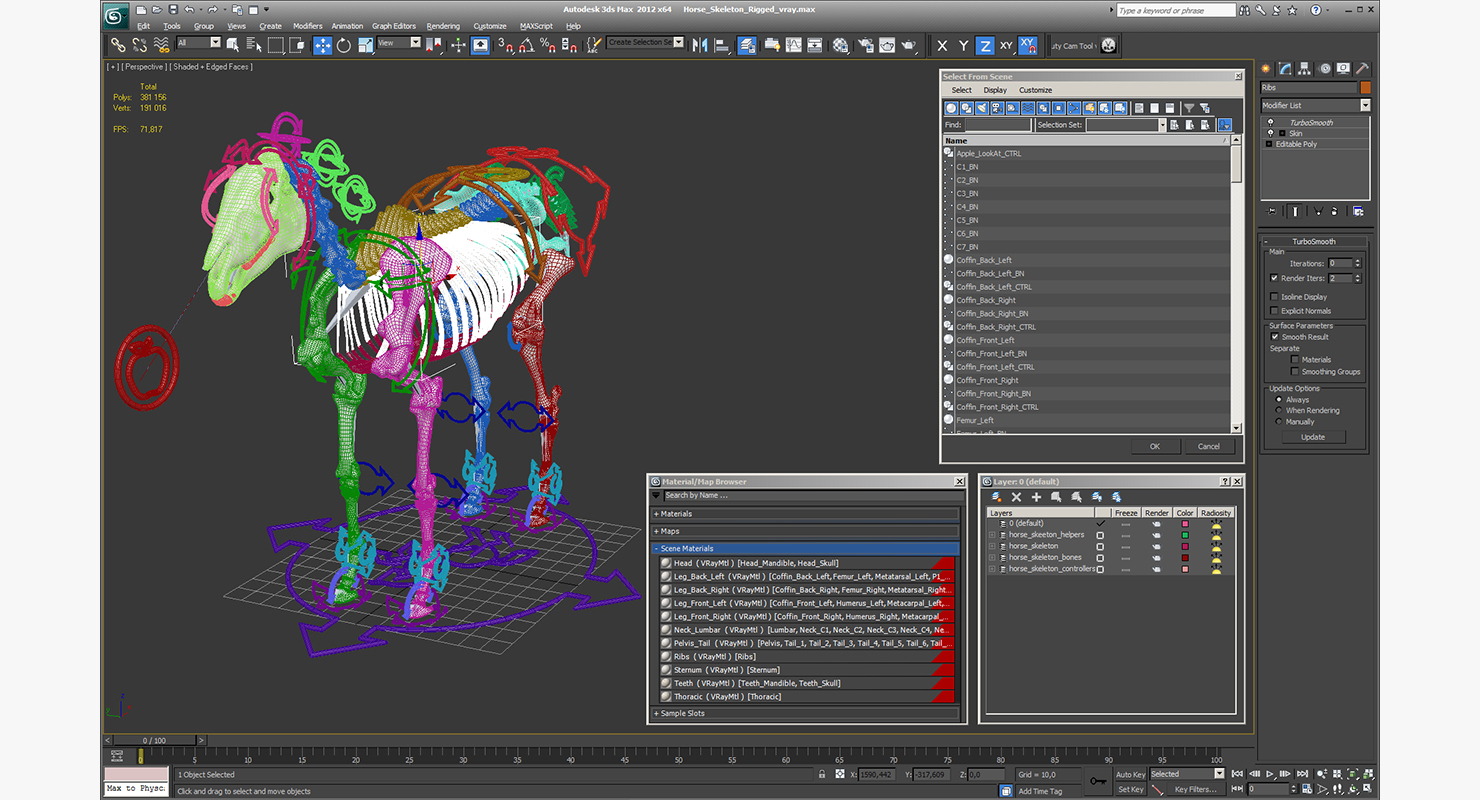The height and width of the screenshot is (800, 1480).
Task: Expand the Maps group in Material Browser
Action: [806, 531]
